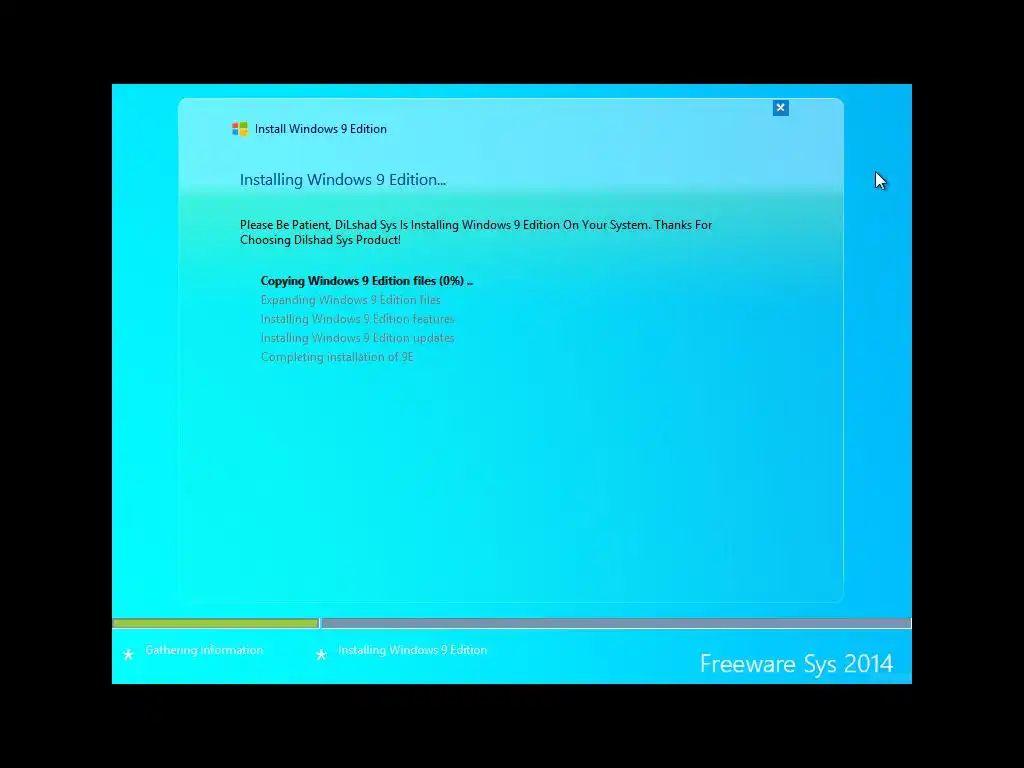Select 'Installing Windows 9 Edition updates' step
This screenshot has height=768, width=1024.
[357, 338]
